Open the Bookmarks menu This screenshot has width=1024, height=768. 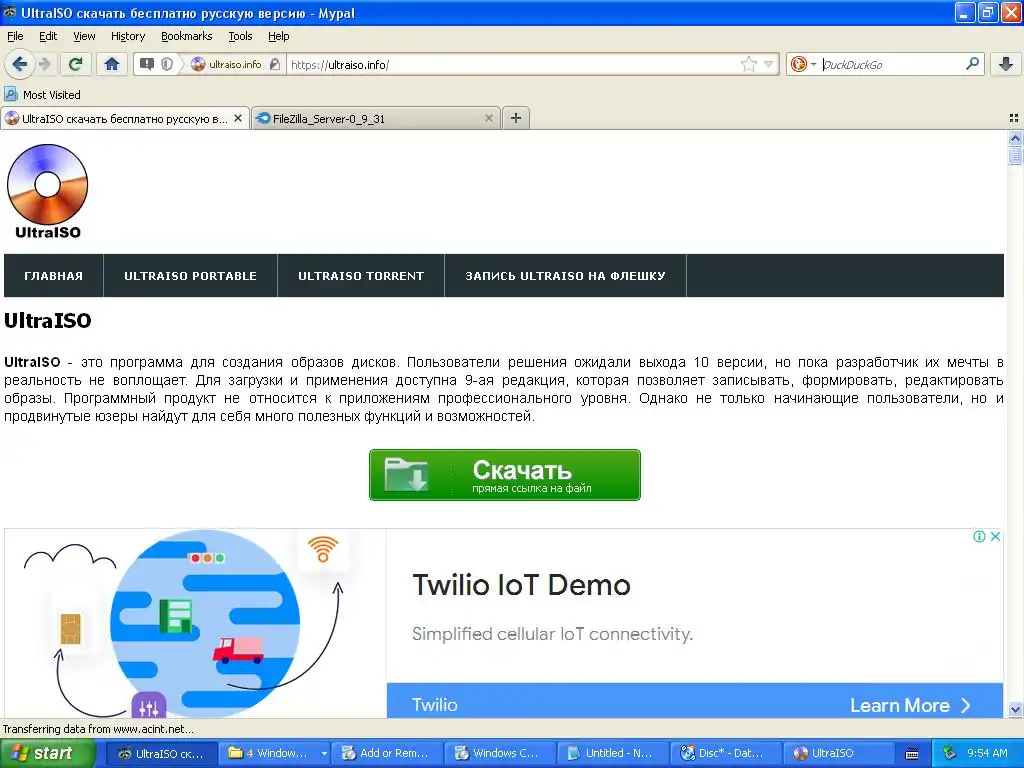186,36
